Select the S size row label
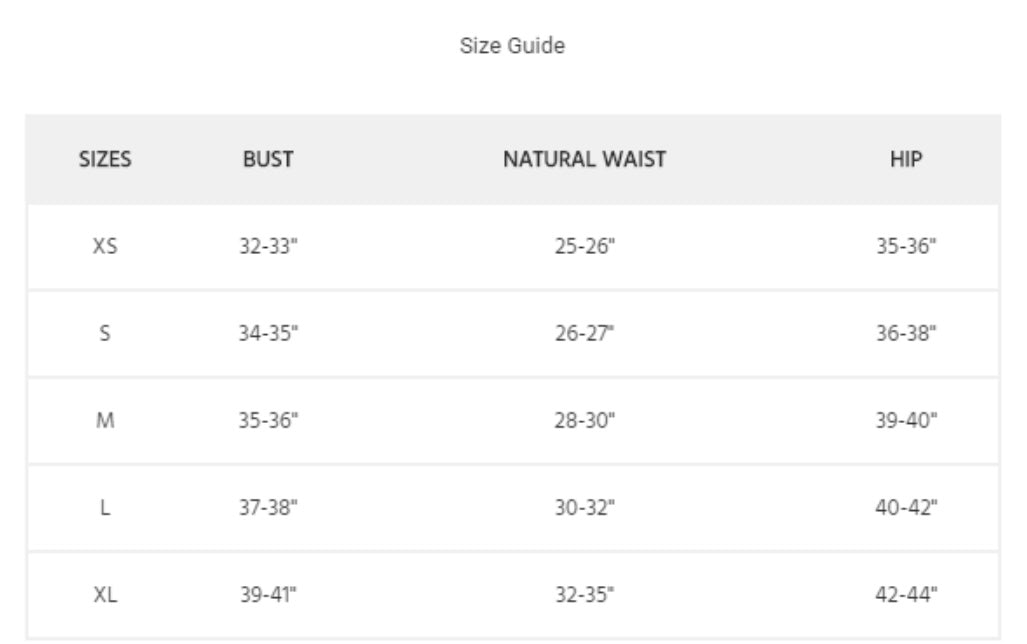1027x644 pixels. click(x=105, y=334)
